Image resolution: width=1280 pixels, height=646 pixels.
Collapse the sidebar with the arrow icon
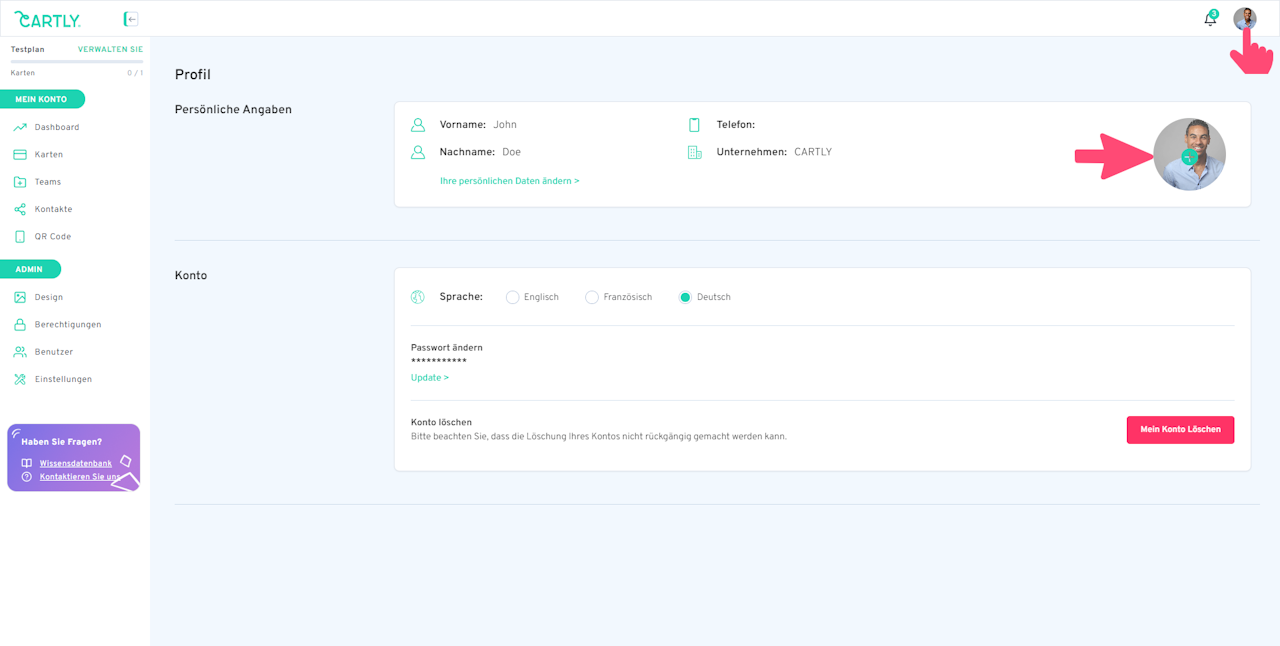pyautogui.click(x=130, y=19)
